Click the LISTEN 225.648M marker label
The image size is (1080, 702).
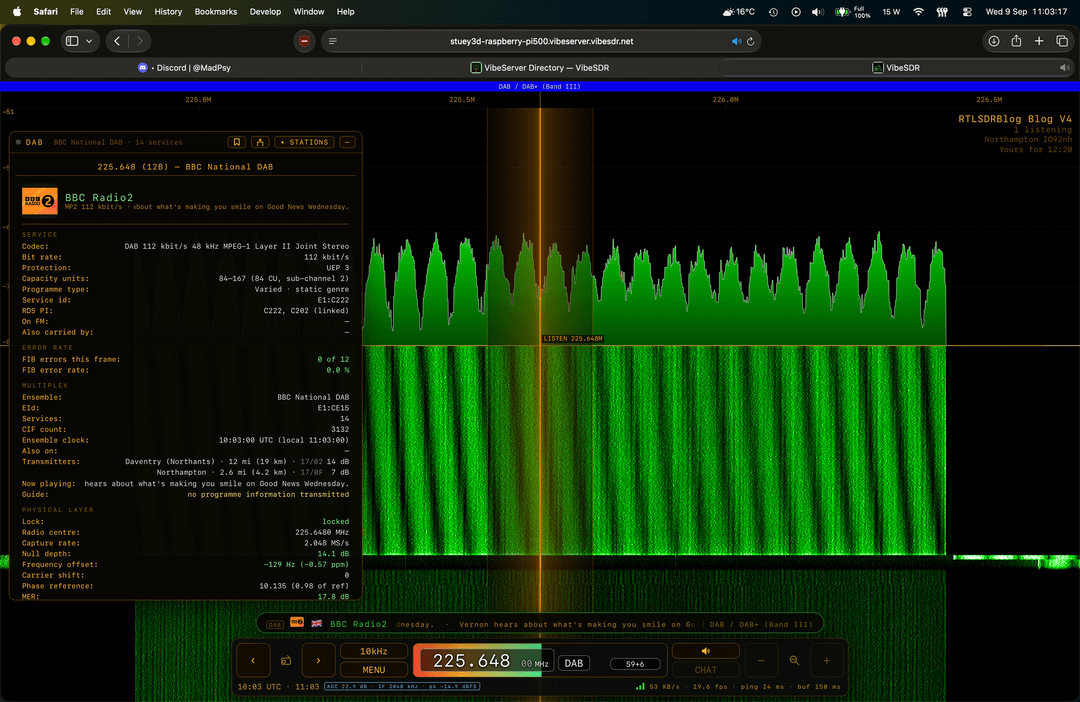[x=573, y=338]
